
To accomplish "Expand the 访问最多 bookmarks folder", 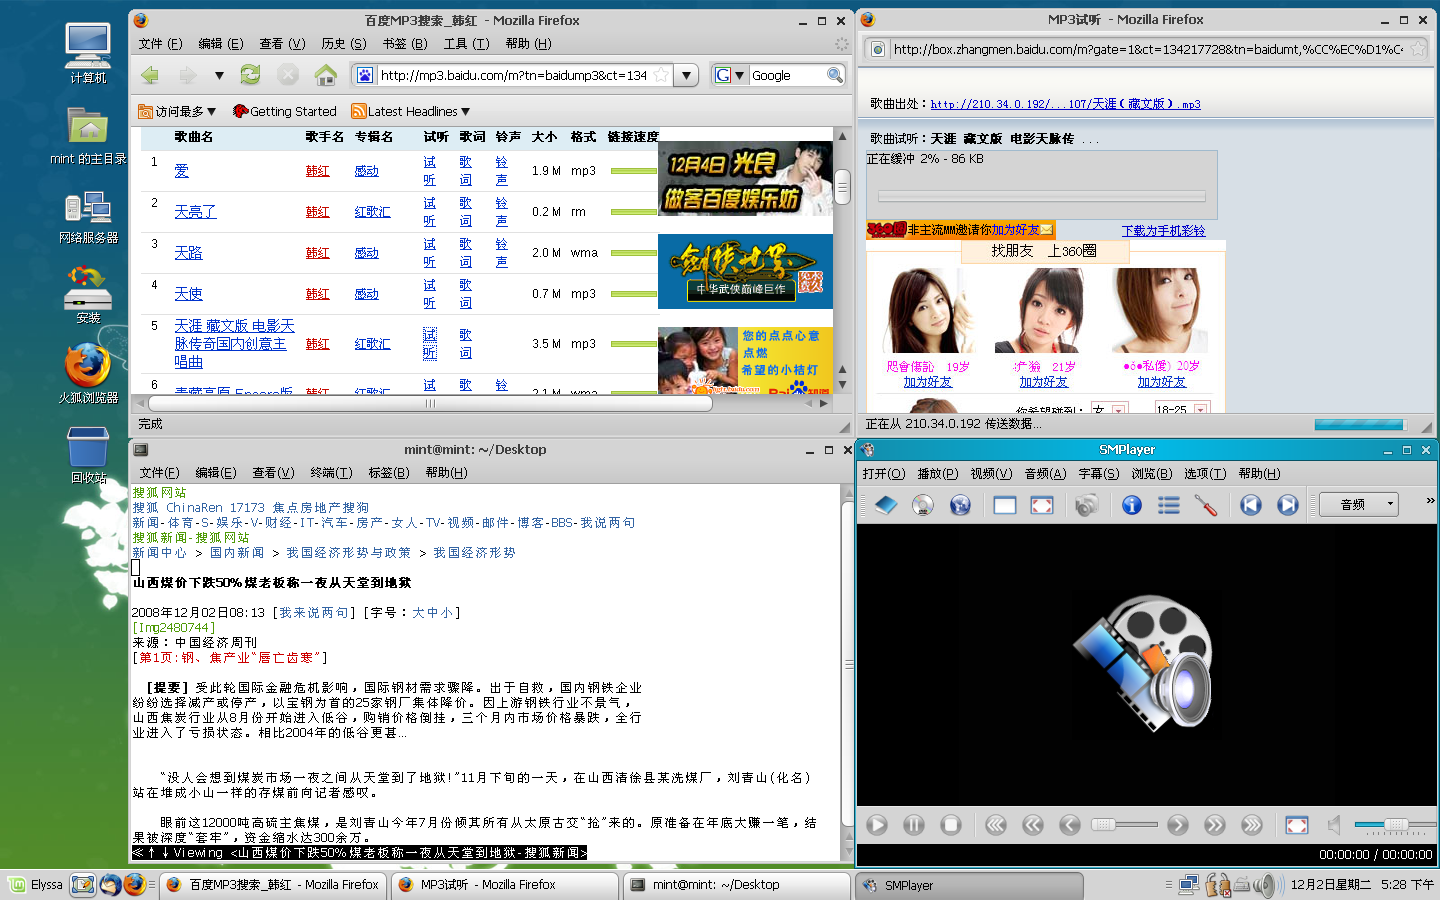I will [x=177, y=111].
